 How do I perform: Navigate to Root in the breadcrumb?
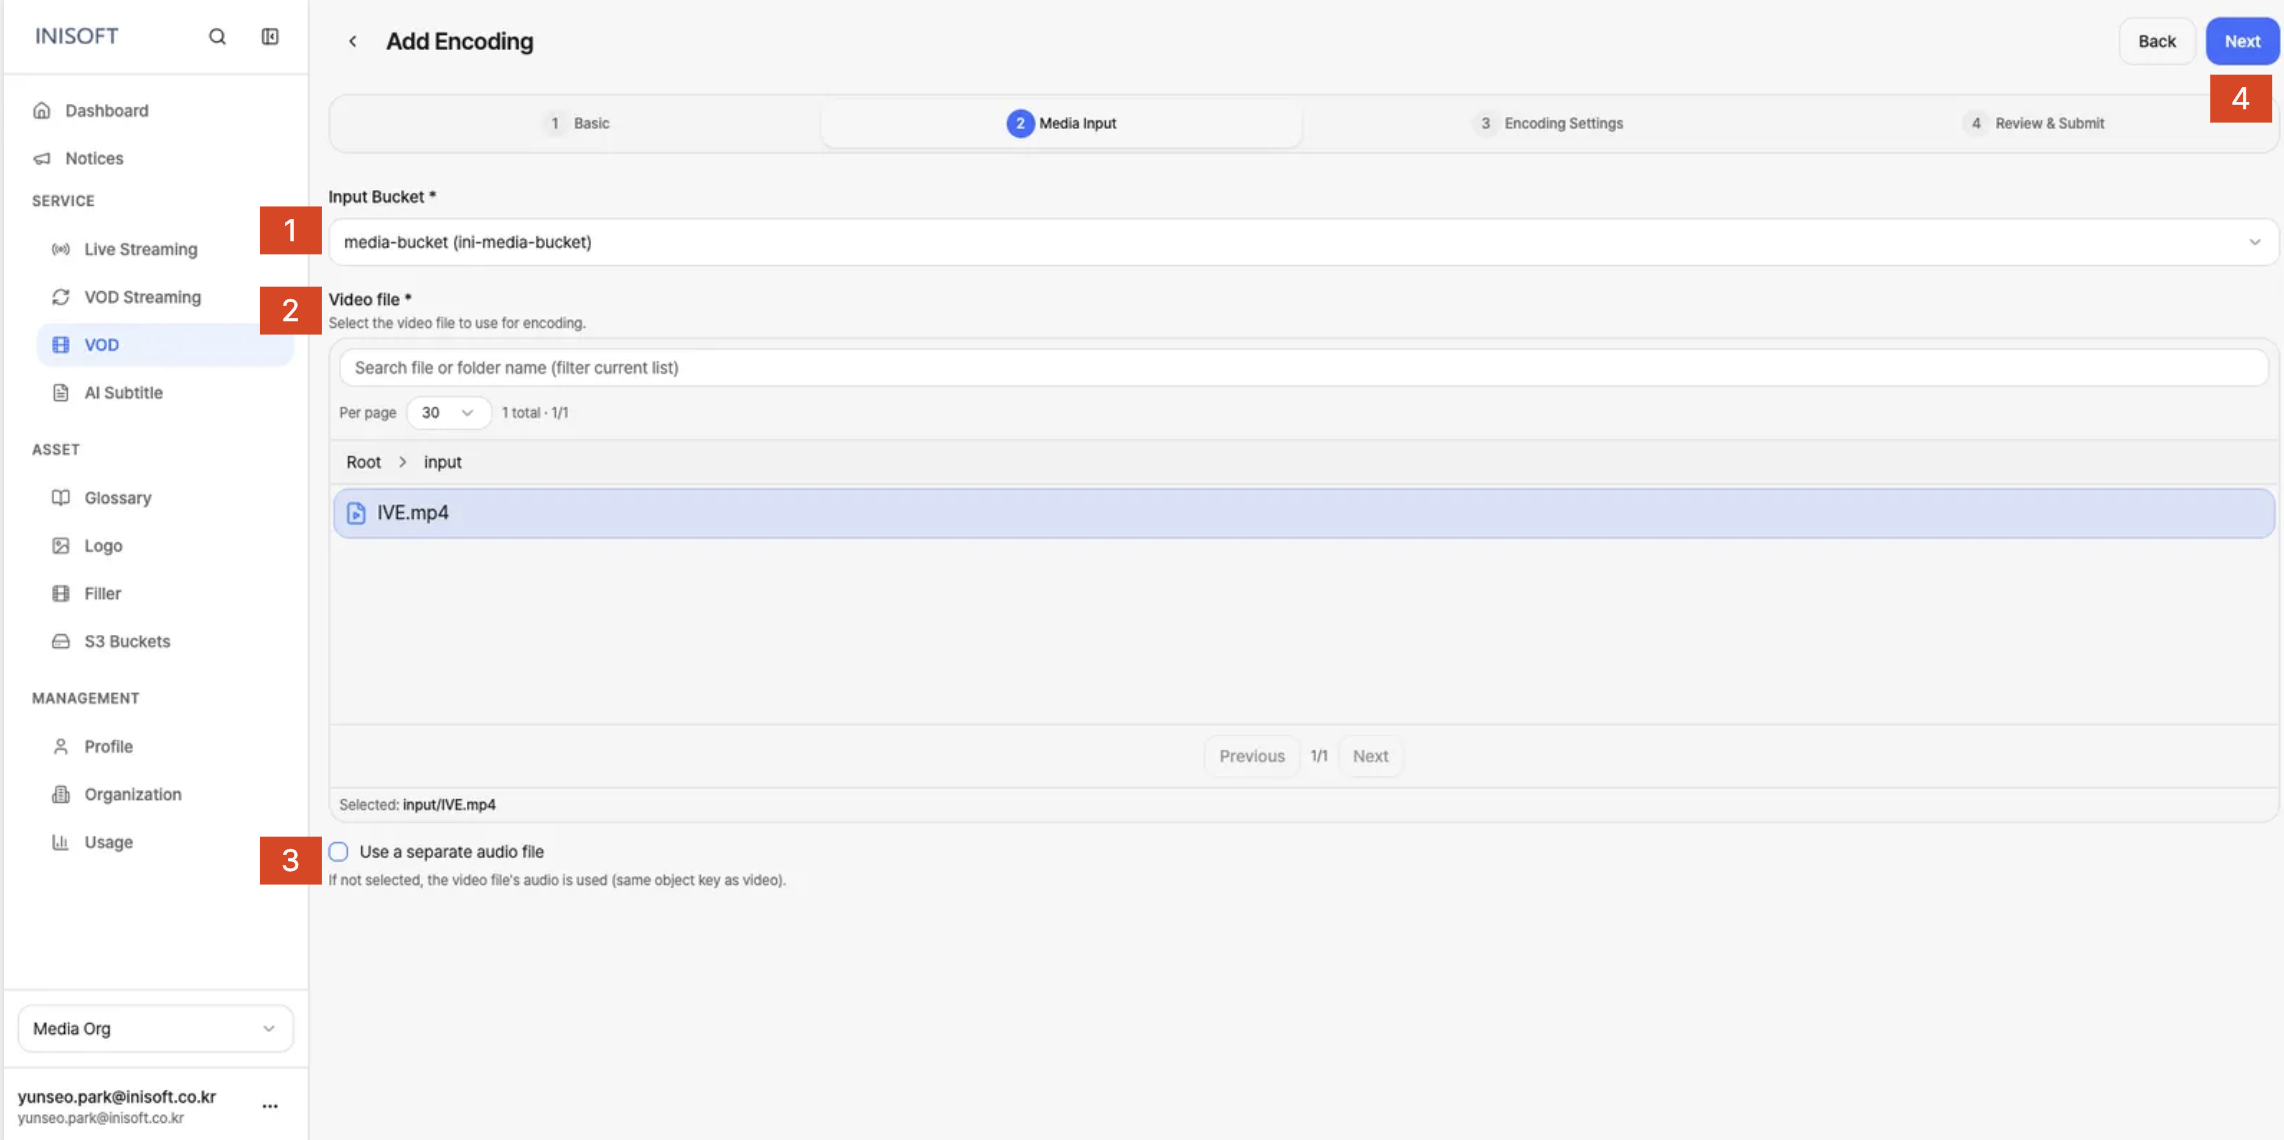(x=363, y=463)
